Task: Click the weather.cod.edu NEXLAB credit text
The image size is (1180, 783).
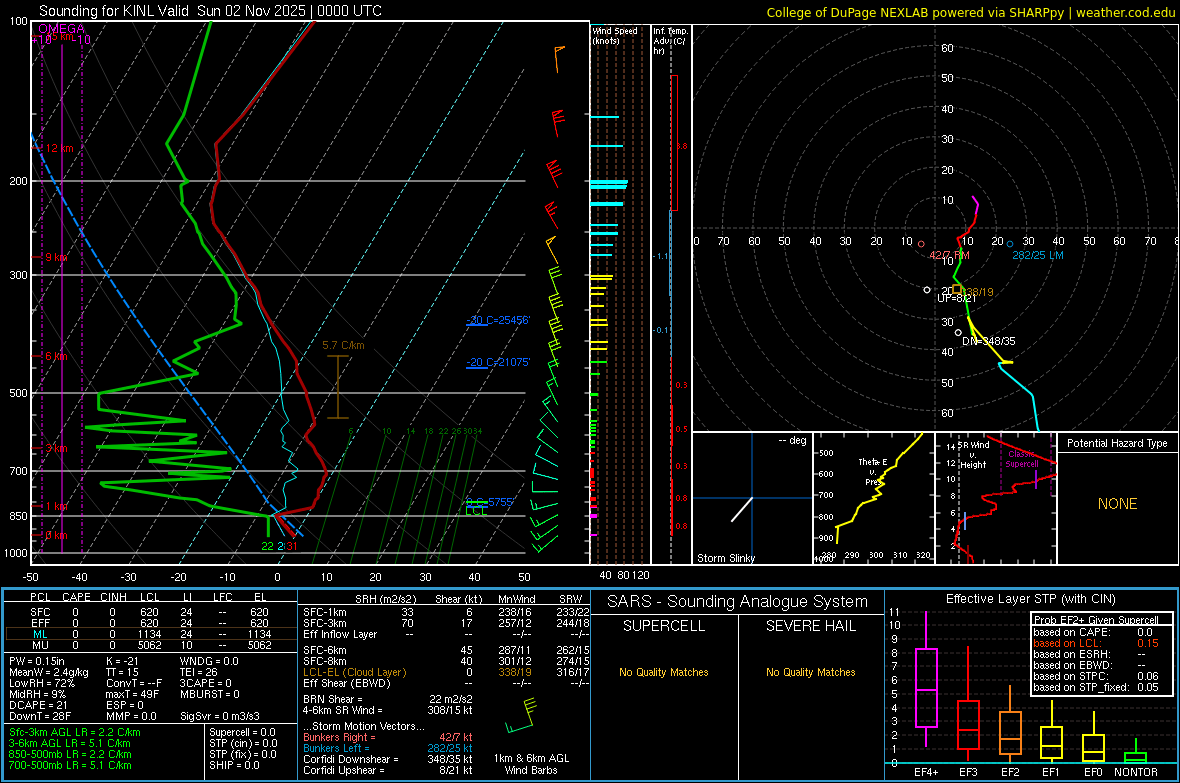Action: (x=971, y=12)
